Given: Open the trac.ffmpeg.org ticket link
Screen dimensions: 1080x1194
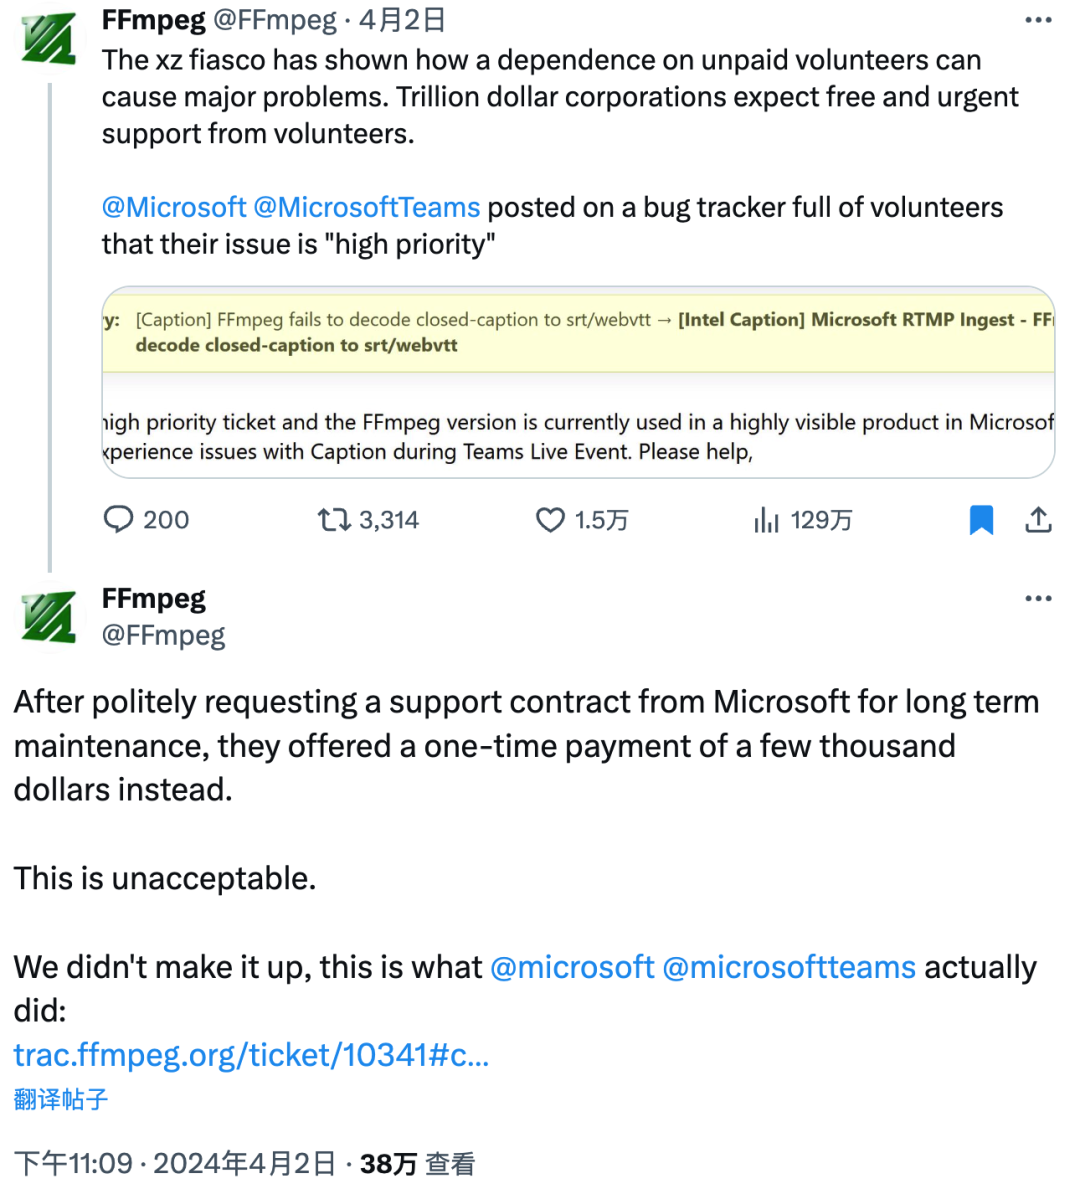Looking at the screenshot, I should point(250,1055).
